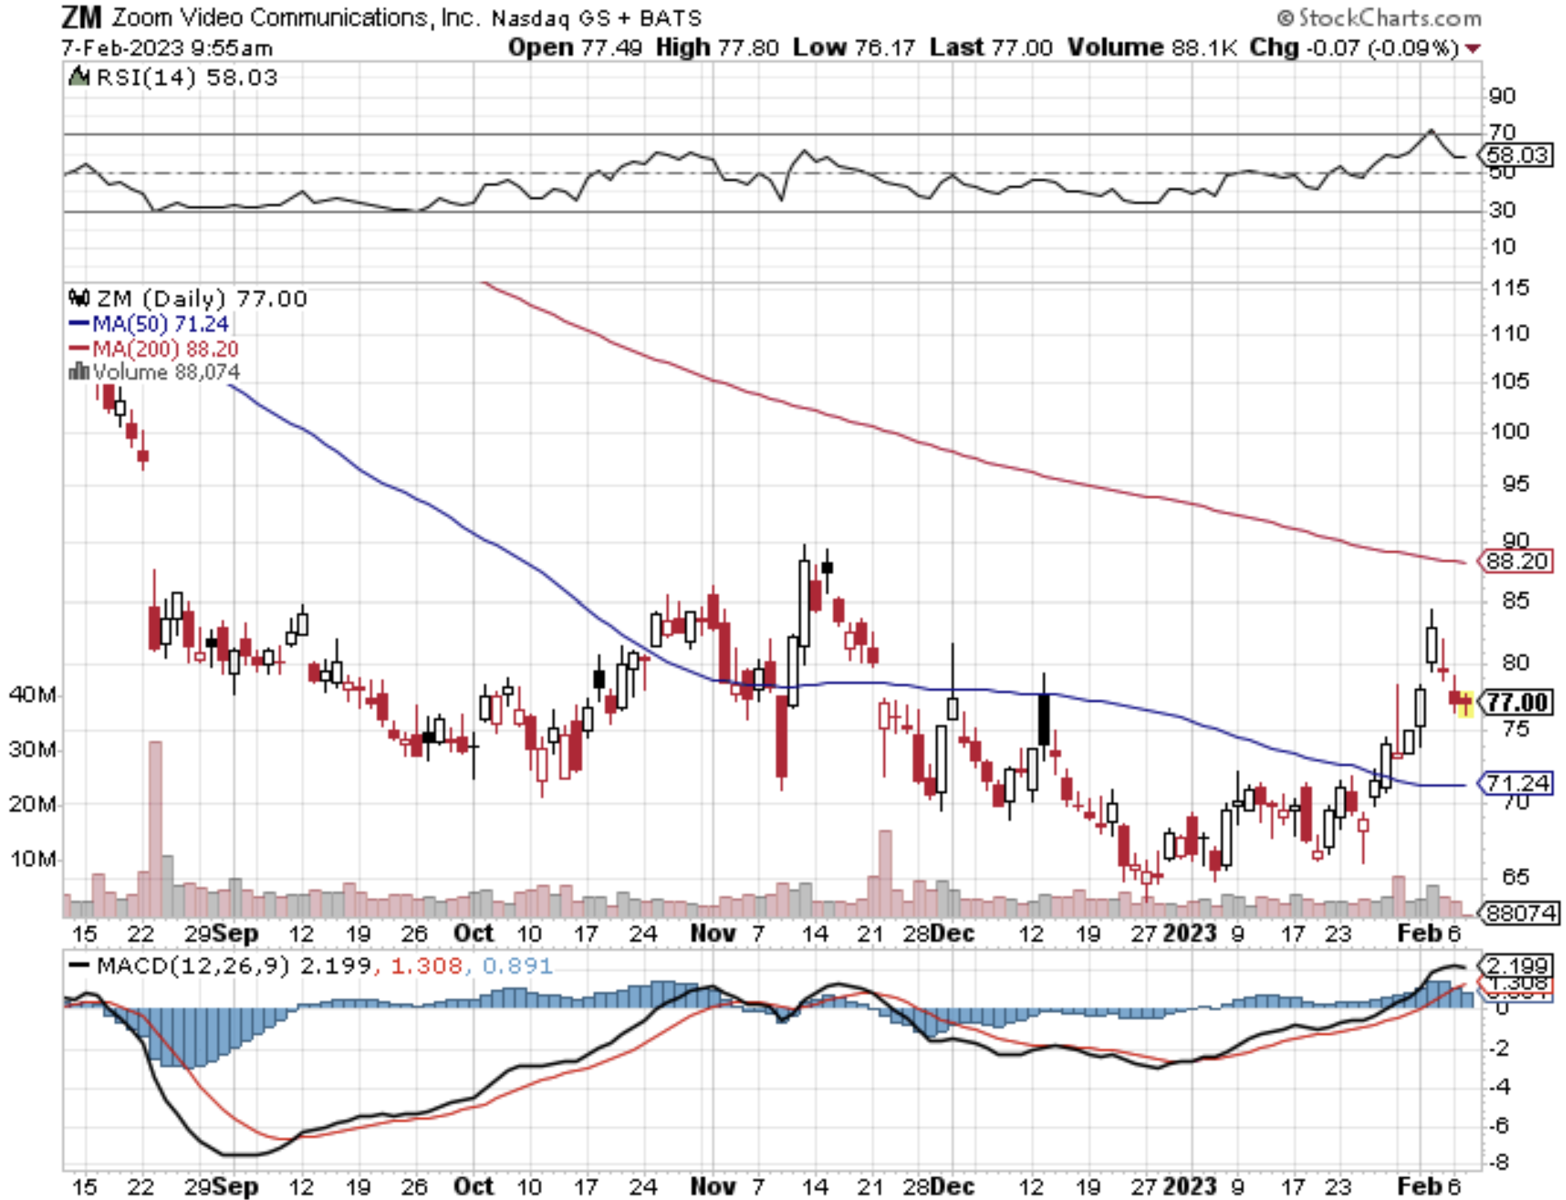Click the 'Low 76.17' quote value
The image size is (1566, 1200).
click(x=854, y=47)
